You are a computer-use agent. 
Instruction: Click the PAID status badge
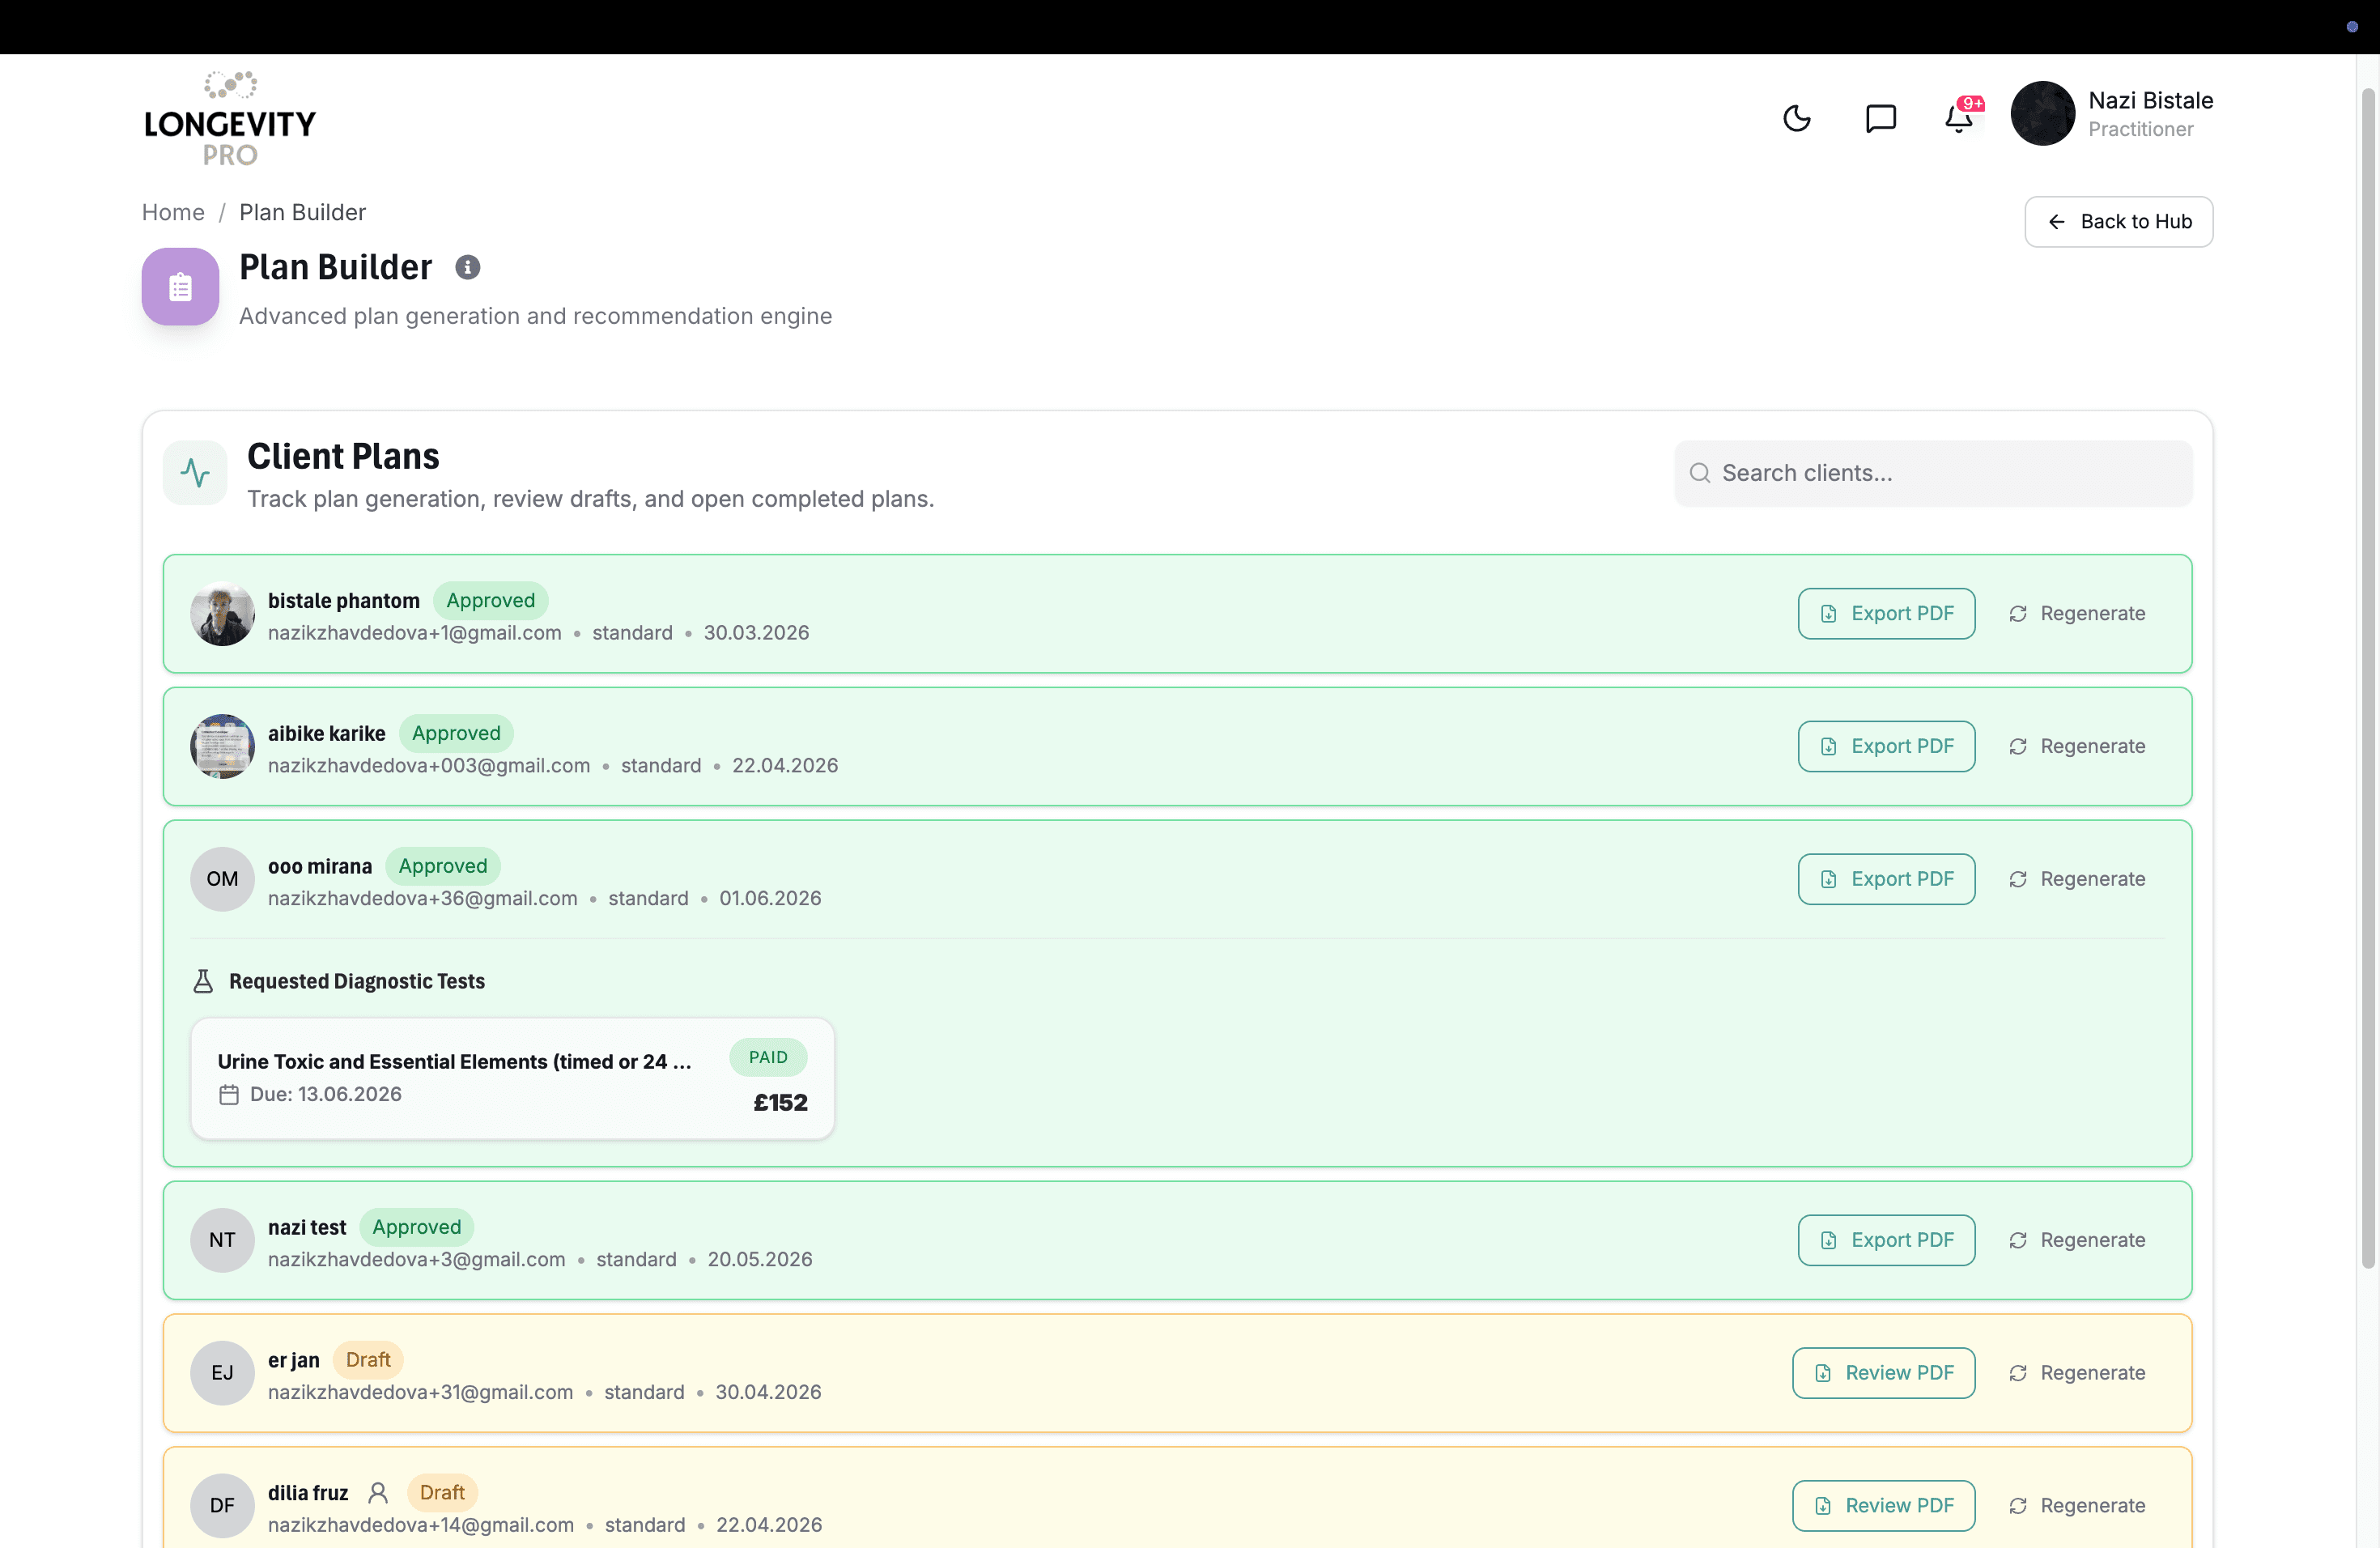click(768, 1057)
